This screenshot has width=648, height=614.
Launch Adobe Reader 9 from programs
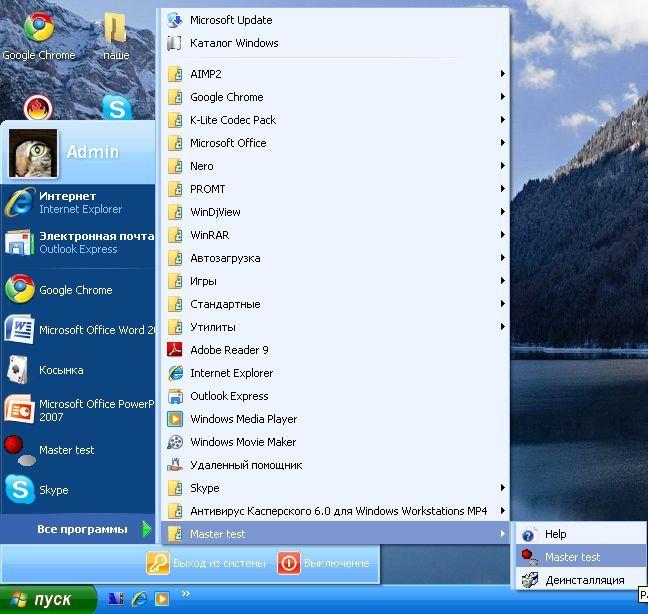coord(335,350)
